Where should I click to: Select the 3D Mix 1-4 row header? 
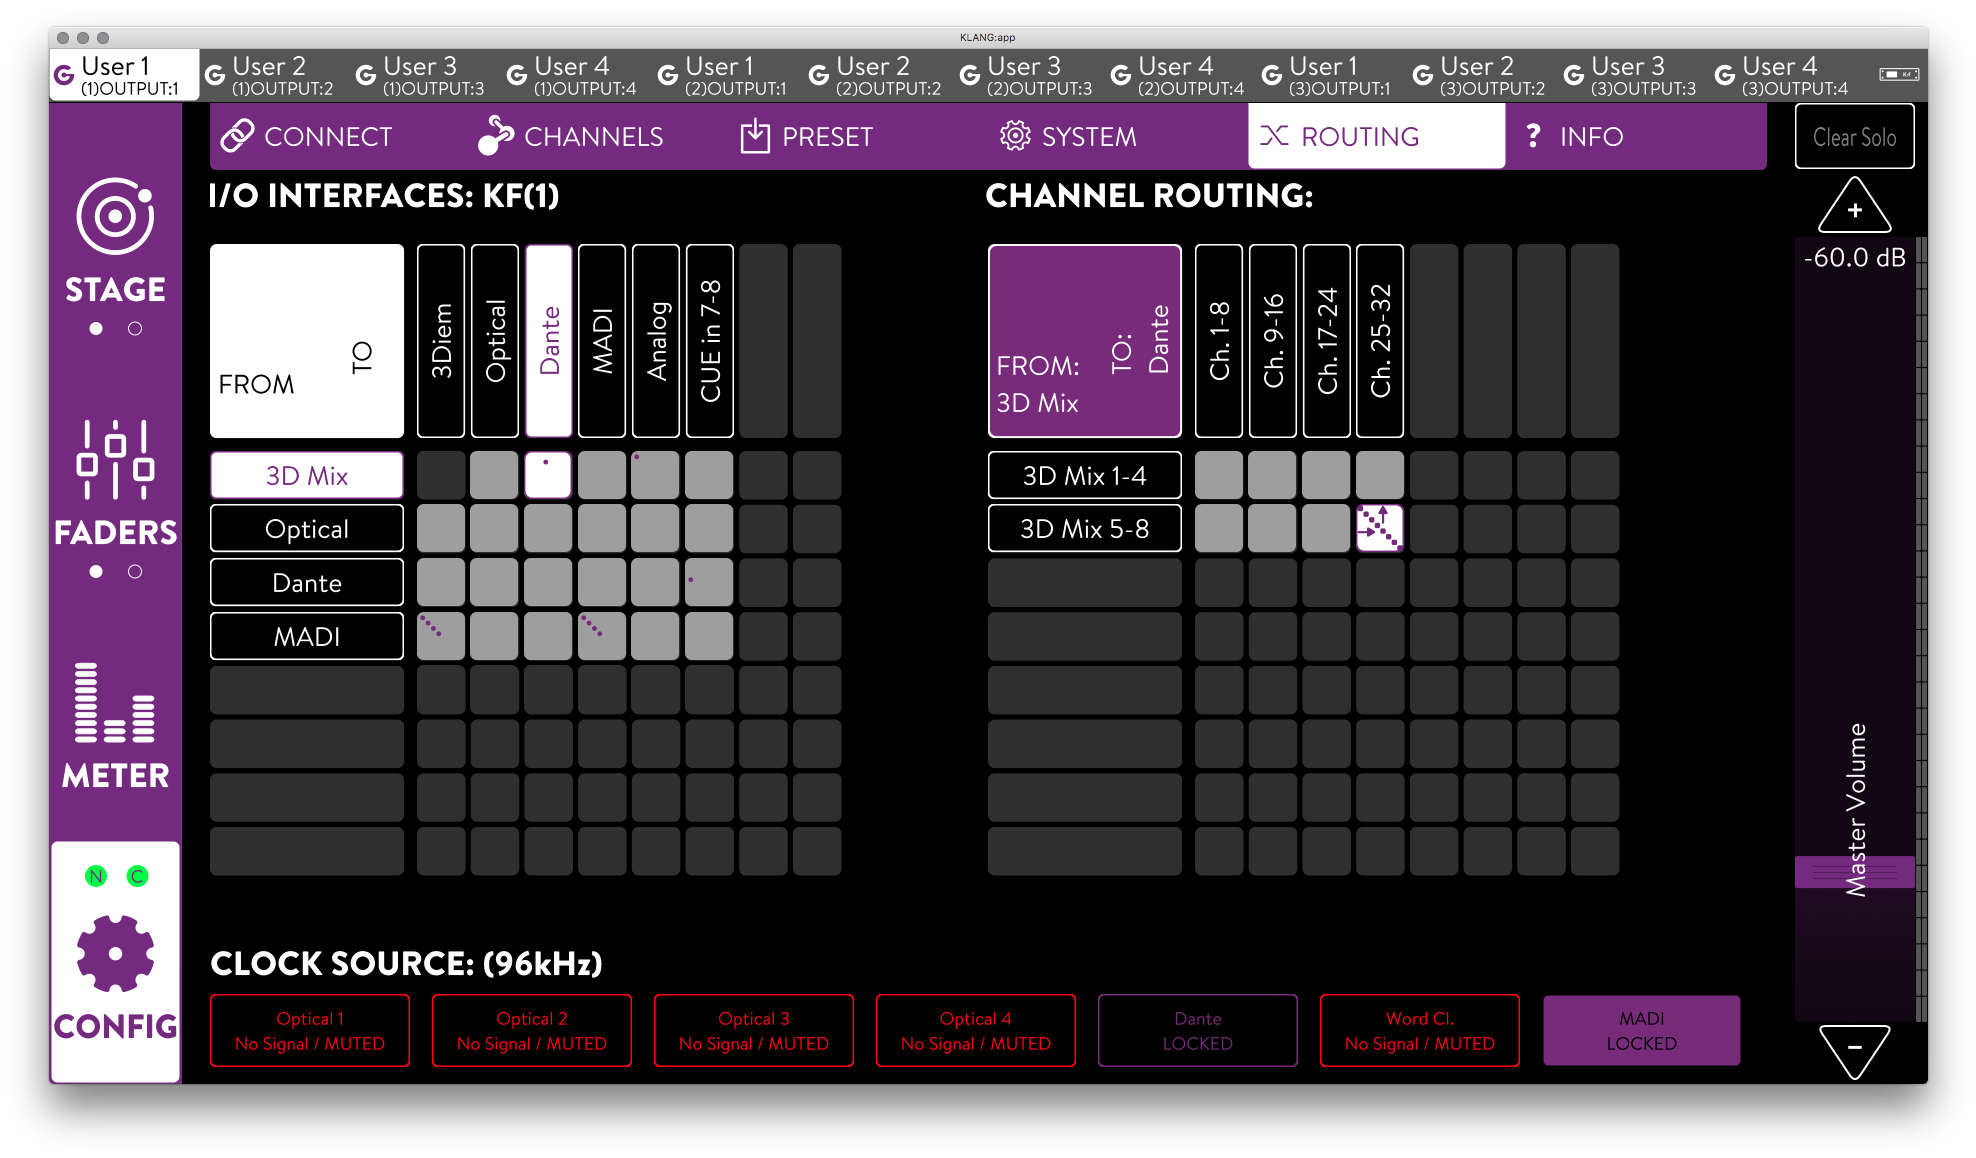tap(1084, 475)
